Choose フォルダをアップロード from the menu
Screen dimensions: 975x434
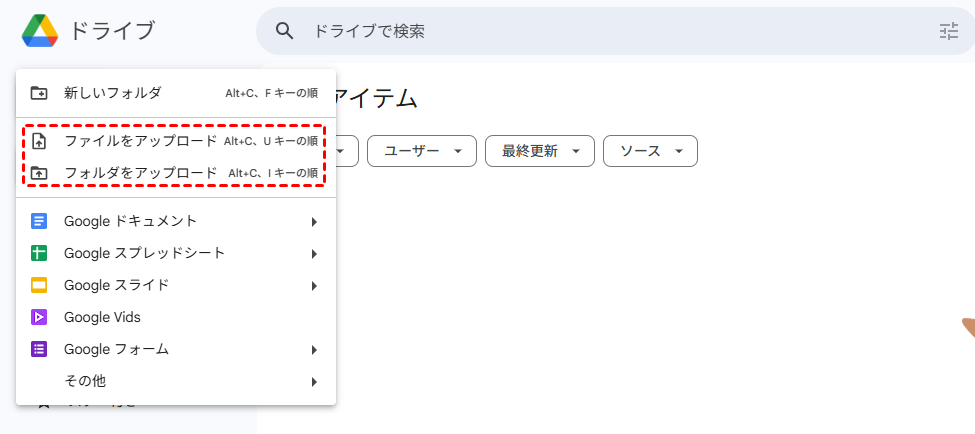point(176,173)
